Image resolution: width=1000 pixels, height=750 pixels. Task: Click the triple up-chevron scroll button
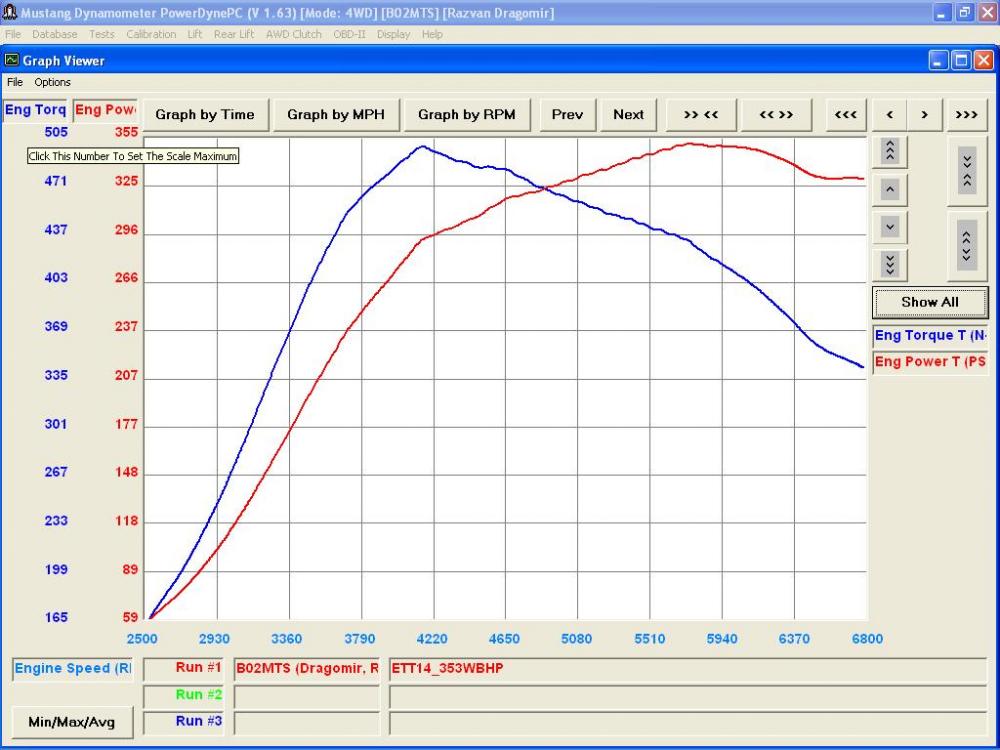tap(890, 151)
